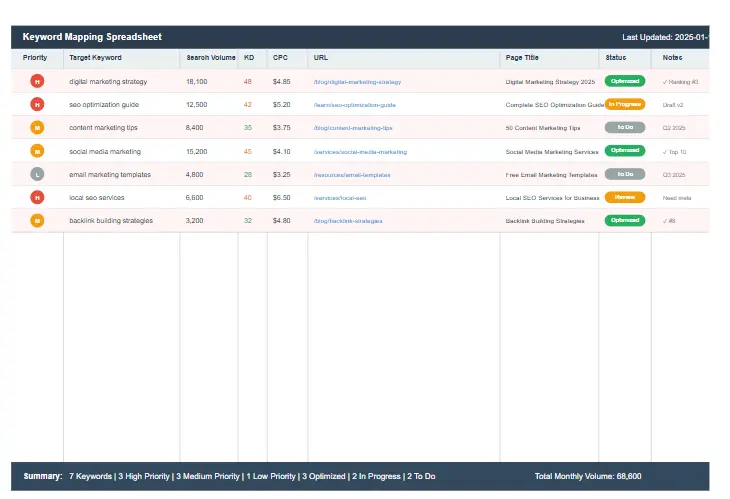Click the L priority badge for email marketing templates
The image size is (730, 499).
coord(37,174)
